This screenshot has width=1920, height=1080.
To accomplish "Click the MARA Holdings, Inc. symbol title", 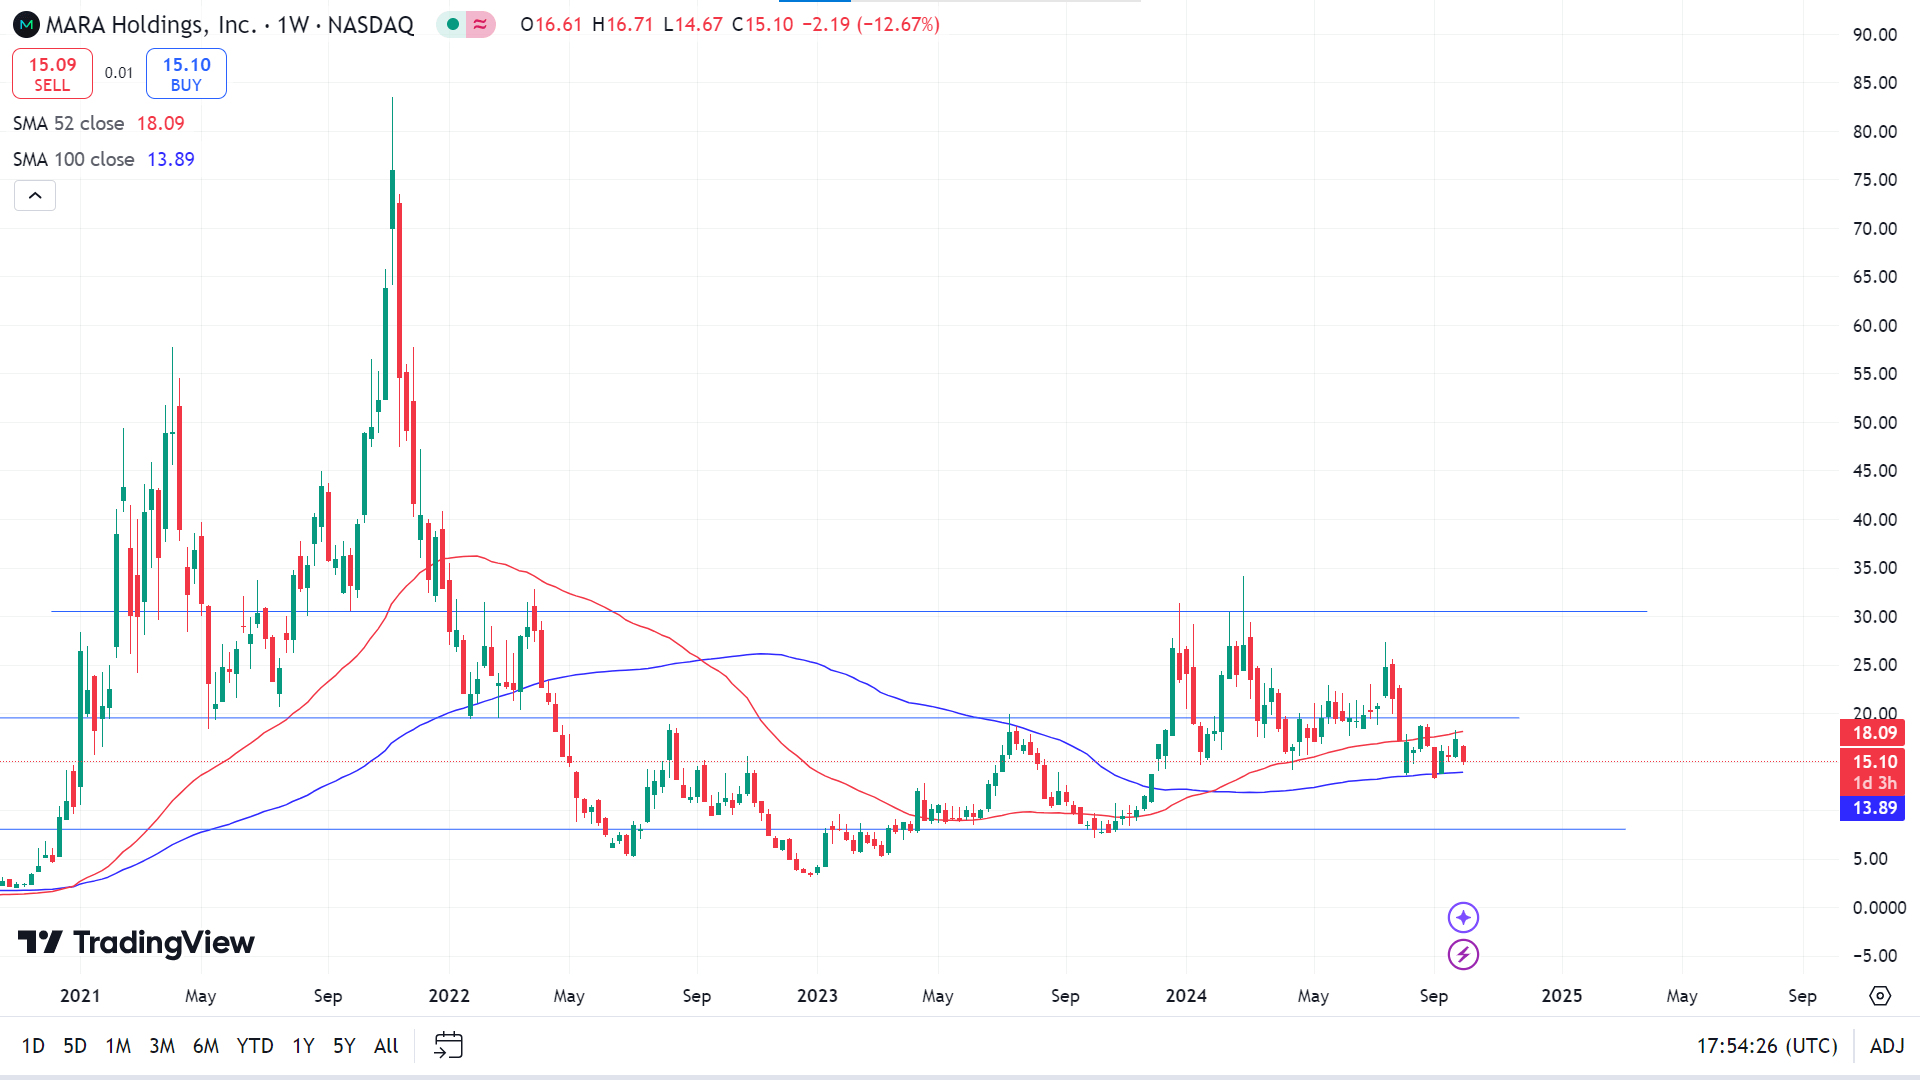I will click(x=151, y=24).
